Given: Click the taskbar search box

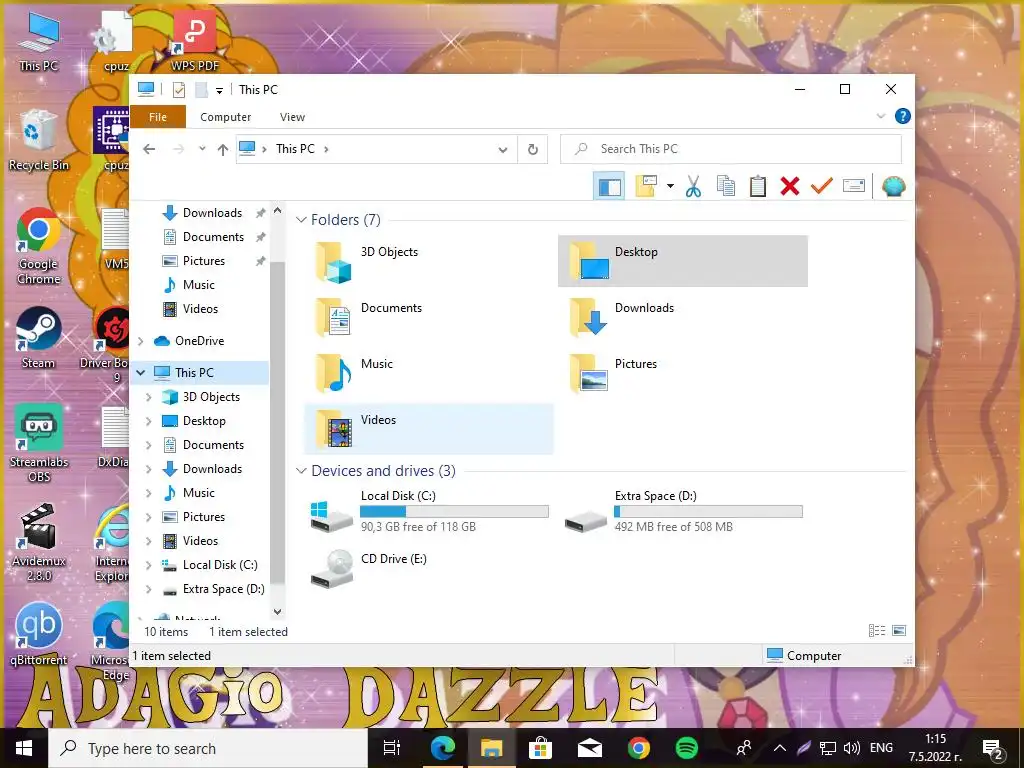Looking at the screenshot, I should click(208, 748).
